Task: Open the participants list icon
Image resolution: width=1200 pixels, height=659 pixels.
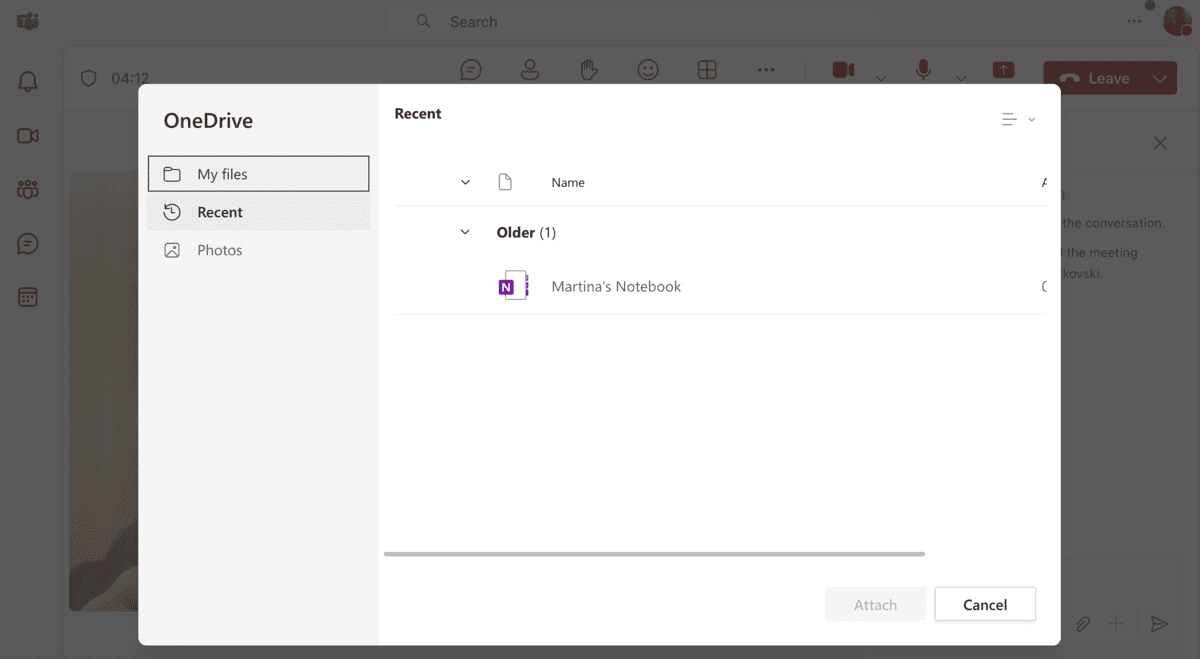Action: pos(530,69)
